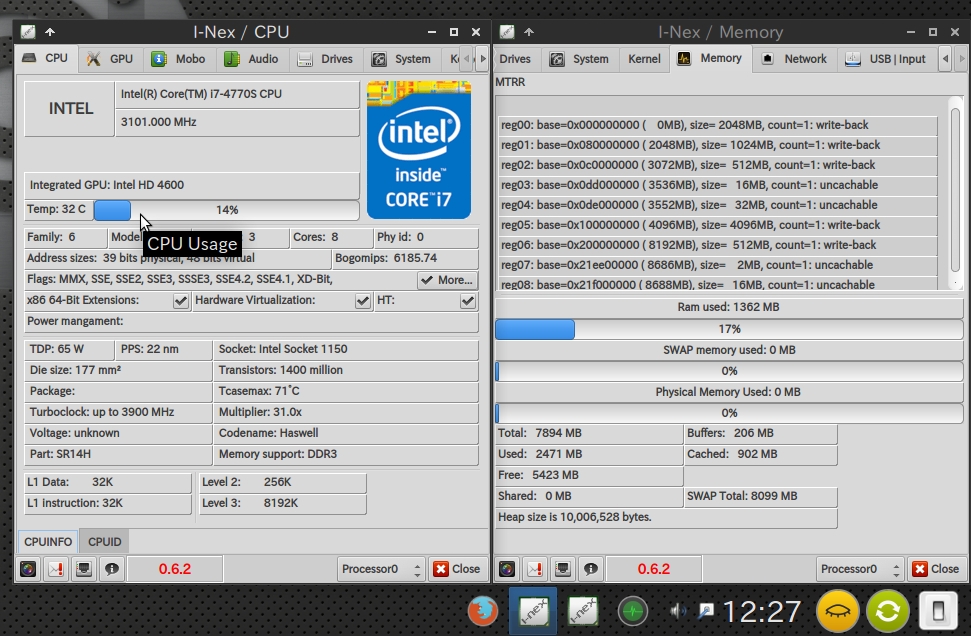Click the keep-above arrow in CPU title bar
Screen dimensions: 971x636
click(50, 32)
